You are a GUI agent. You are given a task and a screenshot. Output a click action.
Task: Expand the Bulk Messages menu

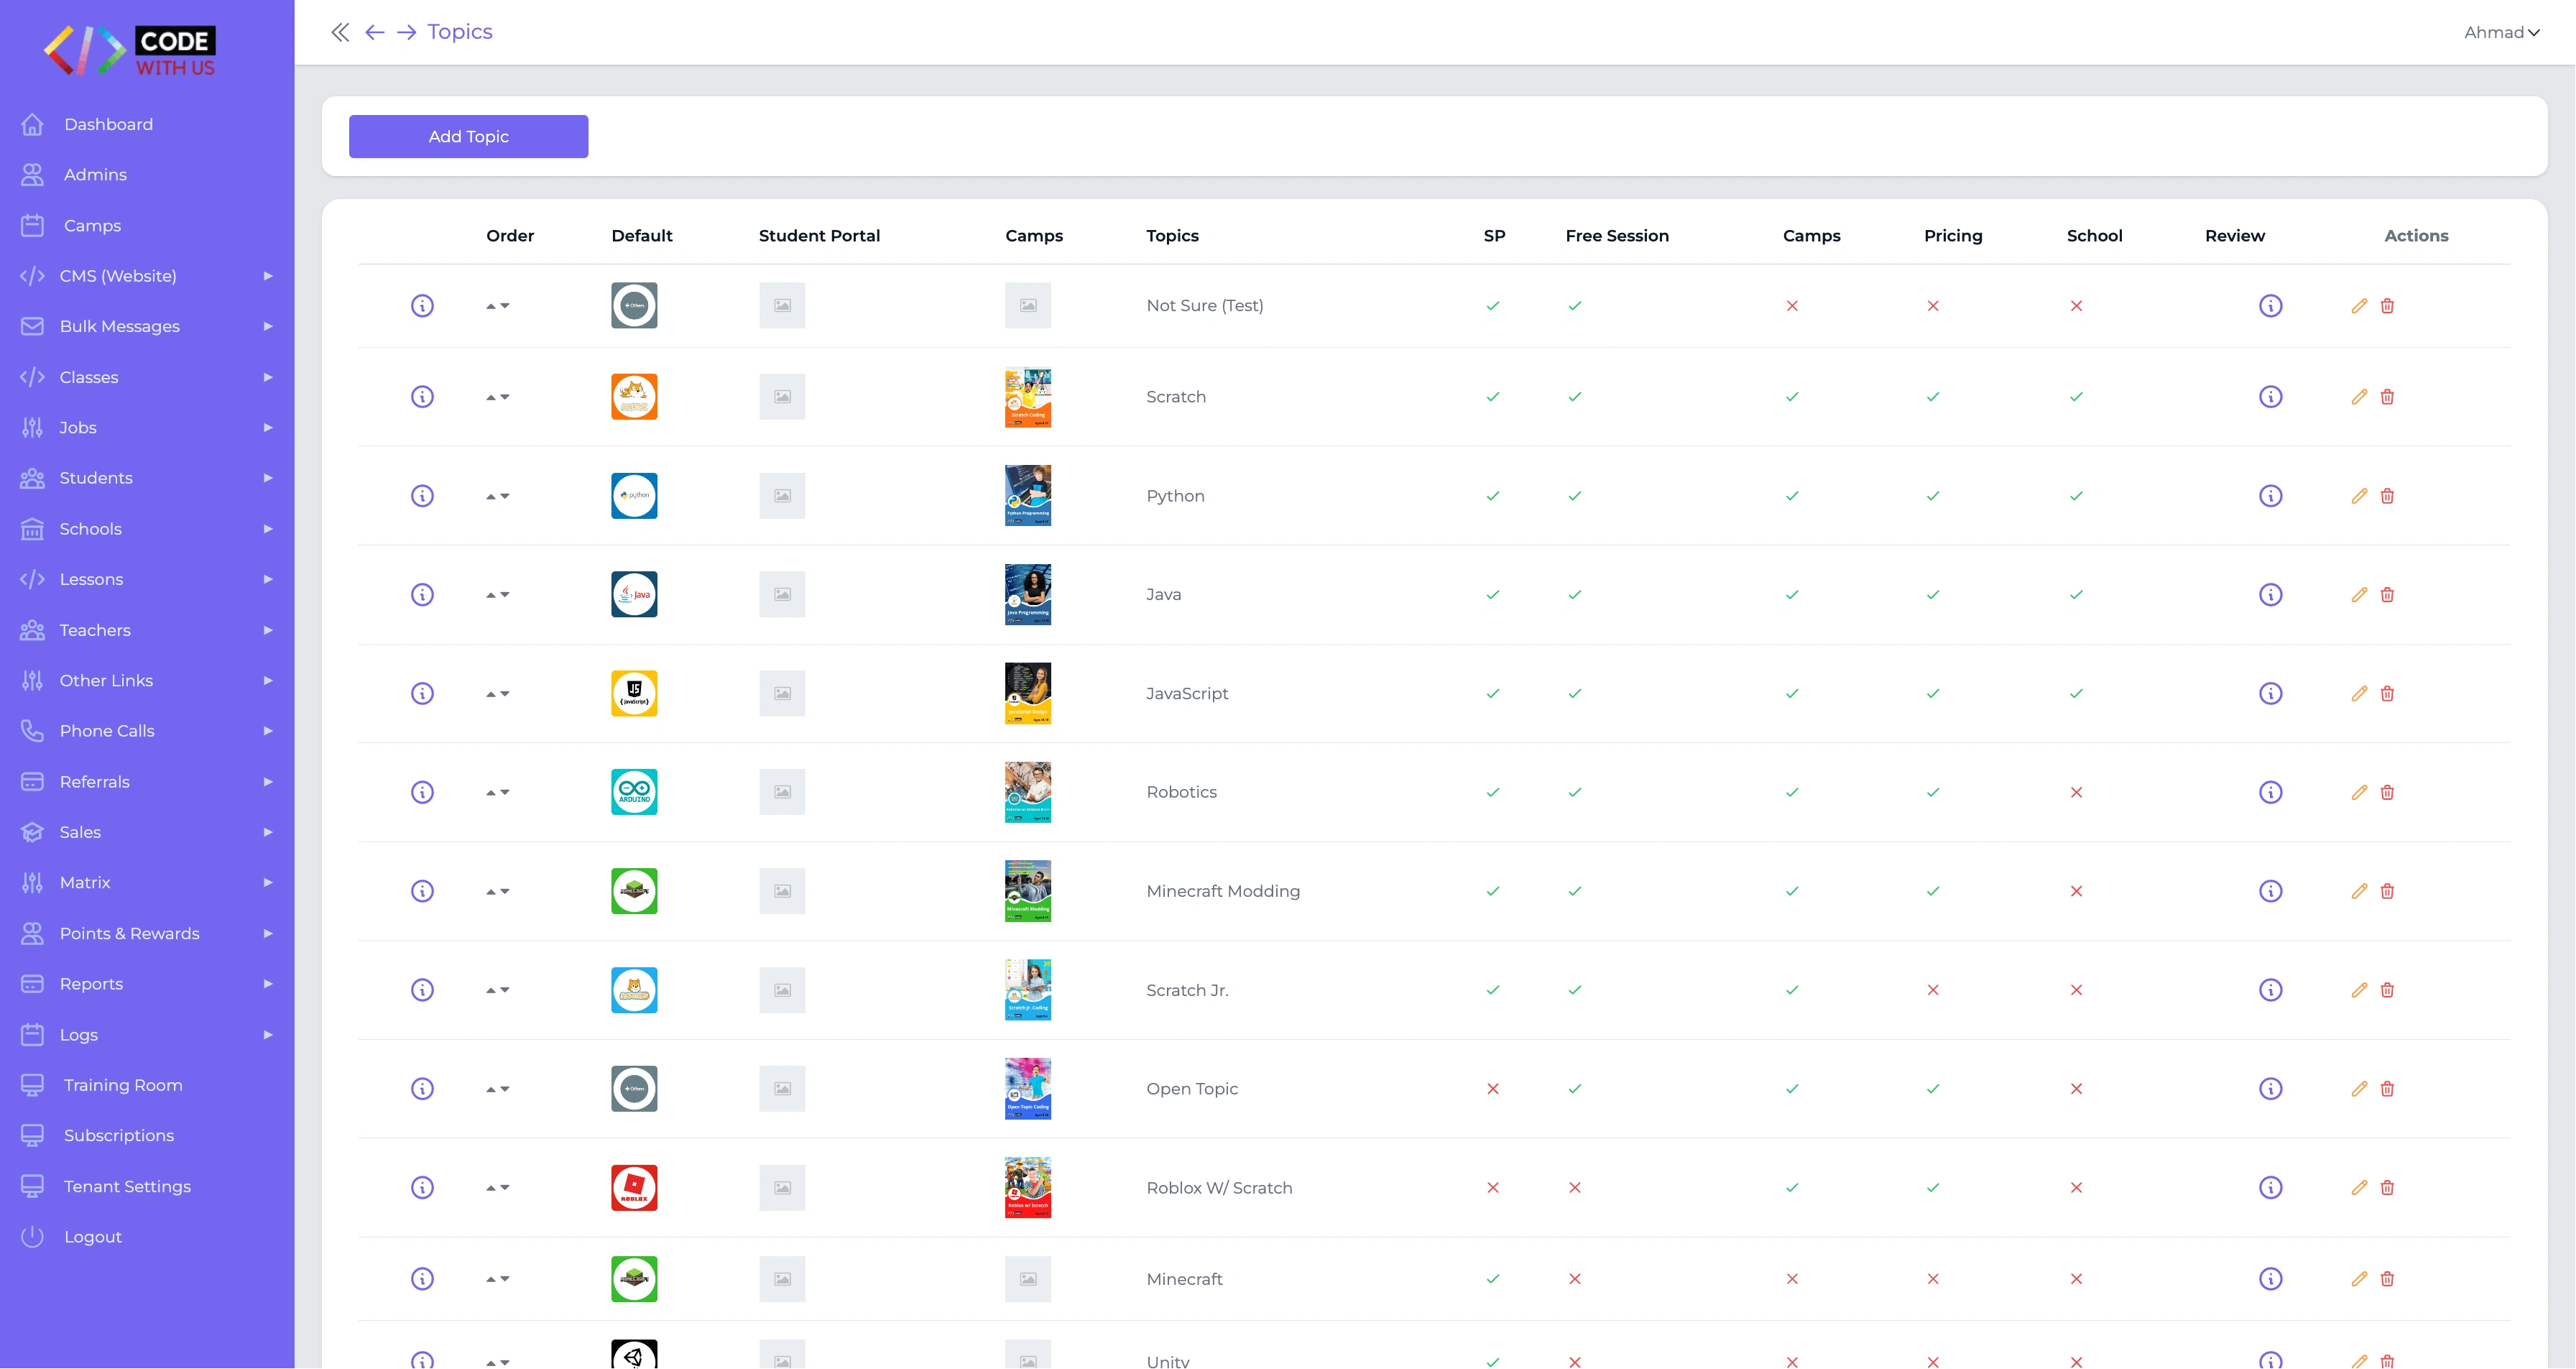coord(147,326)
